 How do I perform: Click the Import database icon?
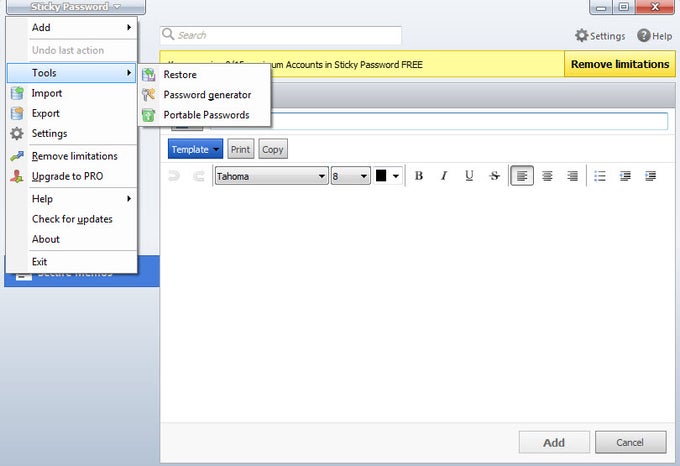[x=17, y=93]
